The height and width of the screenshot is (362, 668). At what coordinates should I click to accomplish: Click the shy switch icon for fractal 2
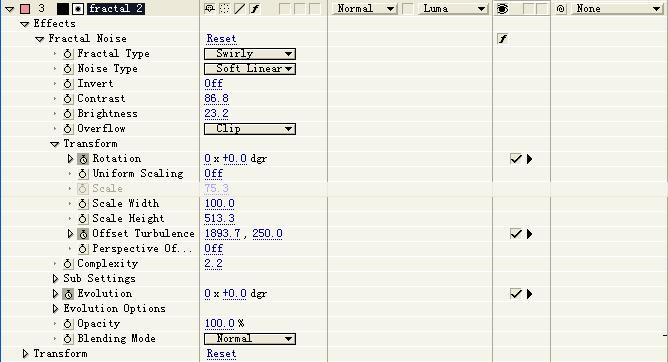click(x=210, y=9)
